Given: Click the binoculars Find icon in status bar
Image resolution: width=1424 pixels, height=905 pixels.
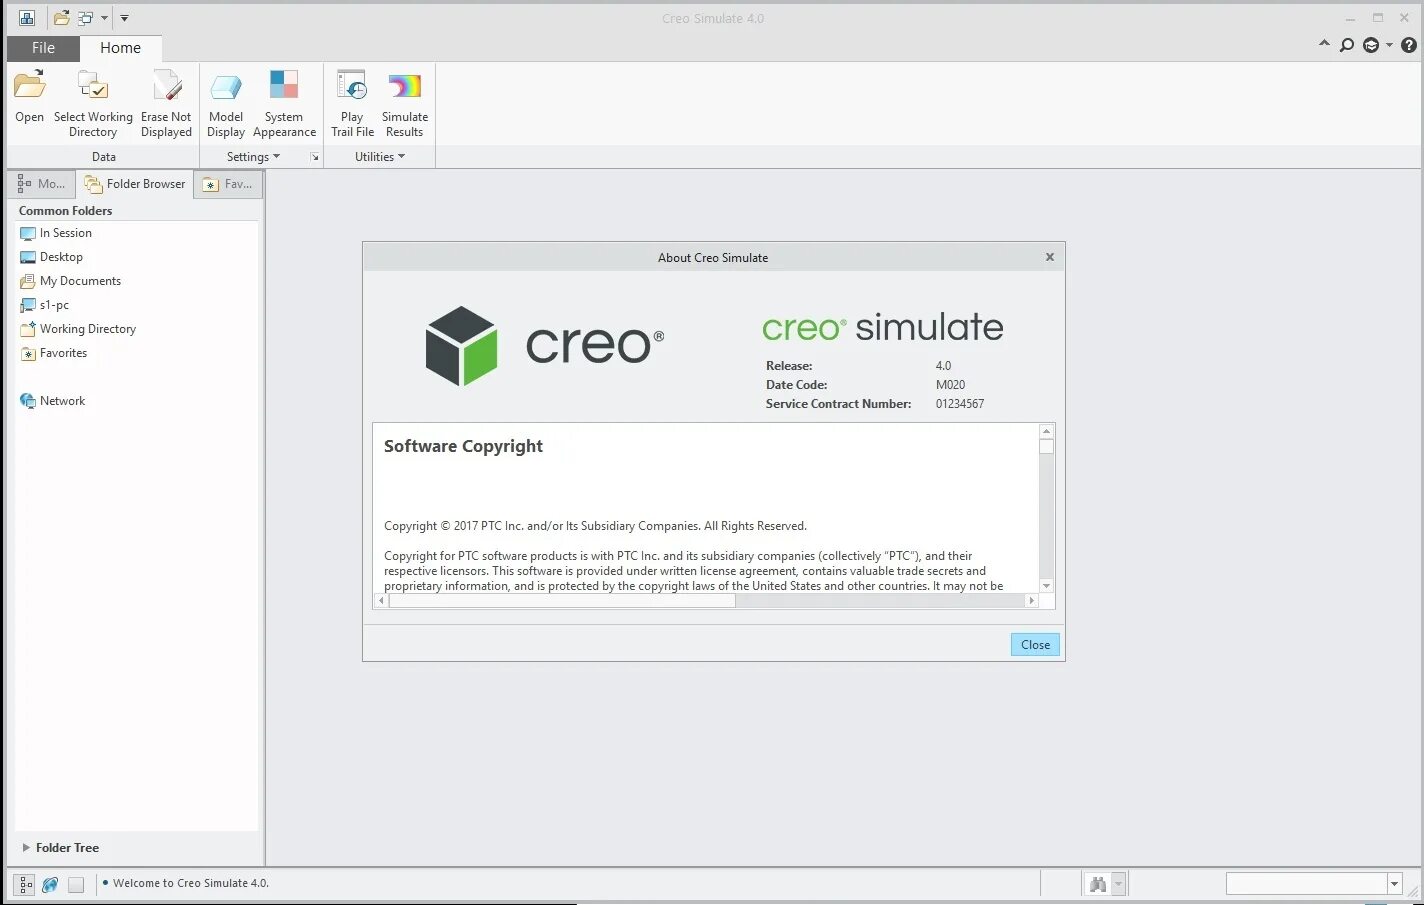Looking at the screenshot, I should (1097, 883).
